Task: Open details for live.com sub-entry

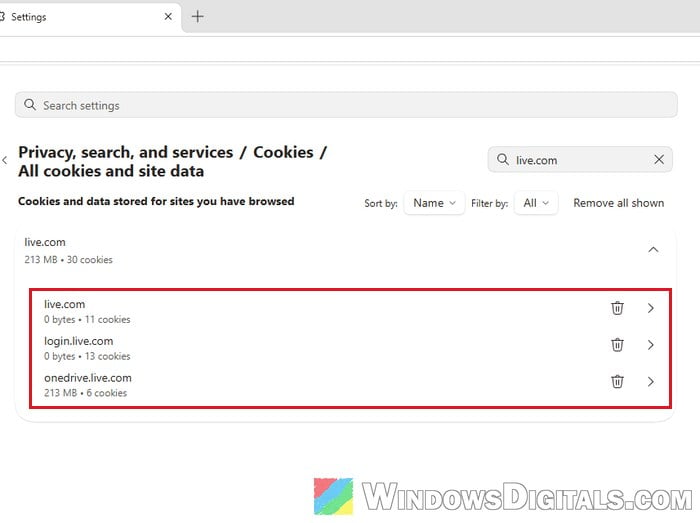Action: [651, 308]
